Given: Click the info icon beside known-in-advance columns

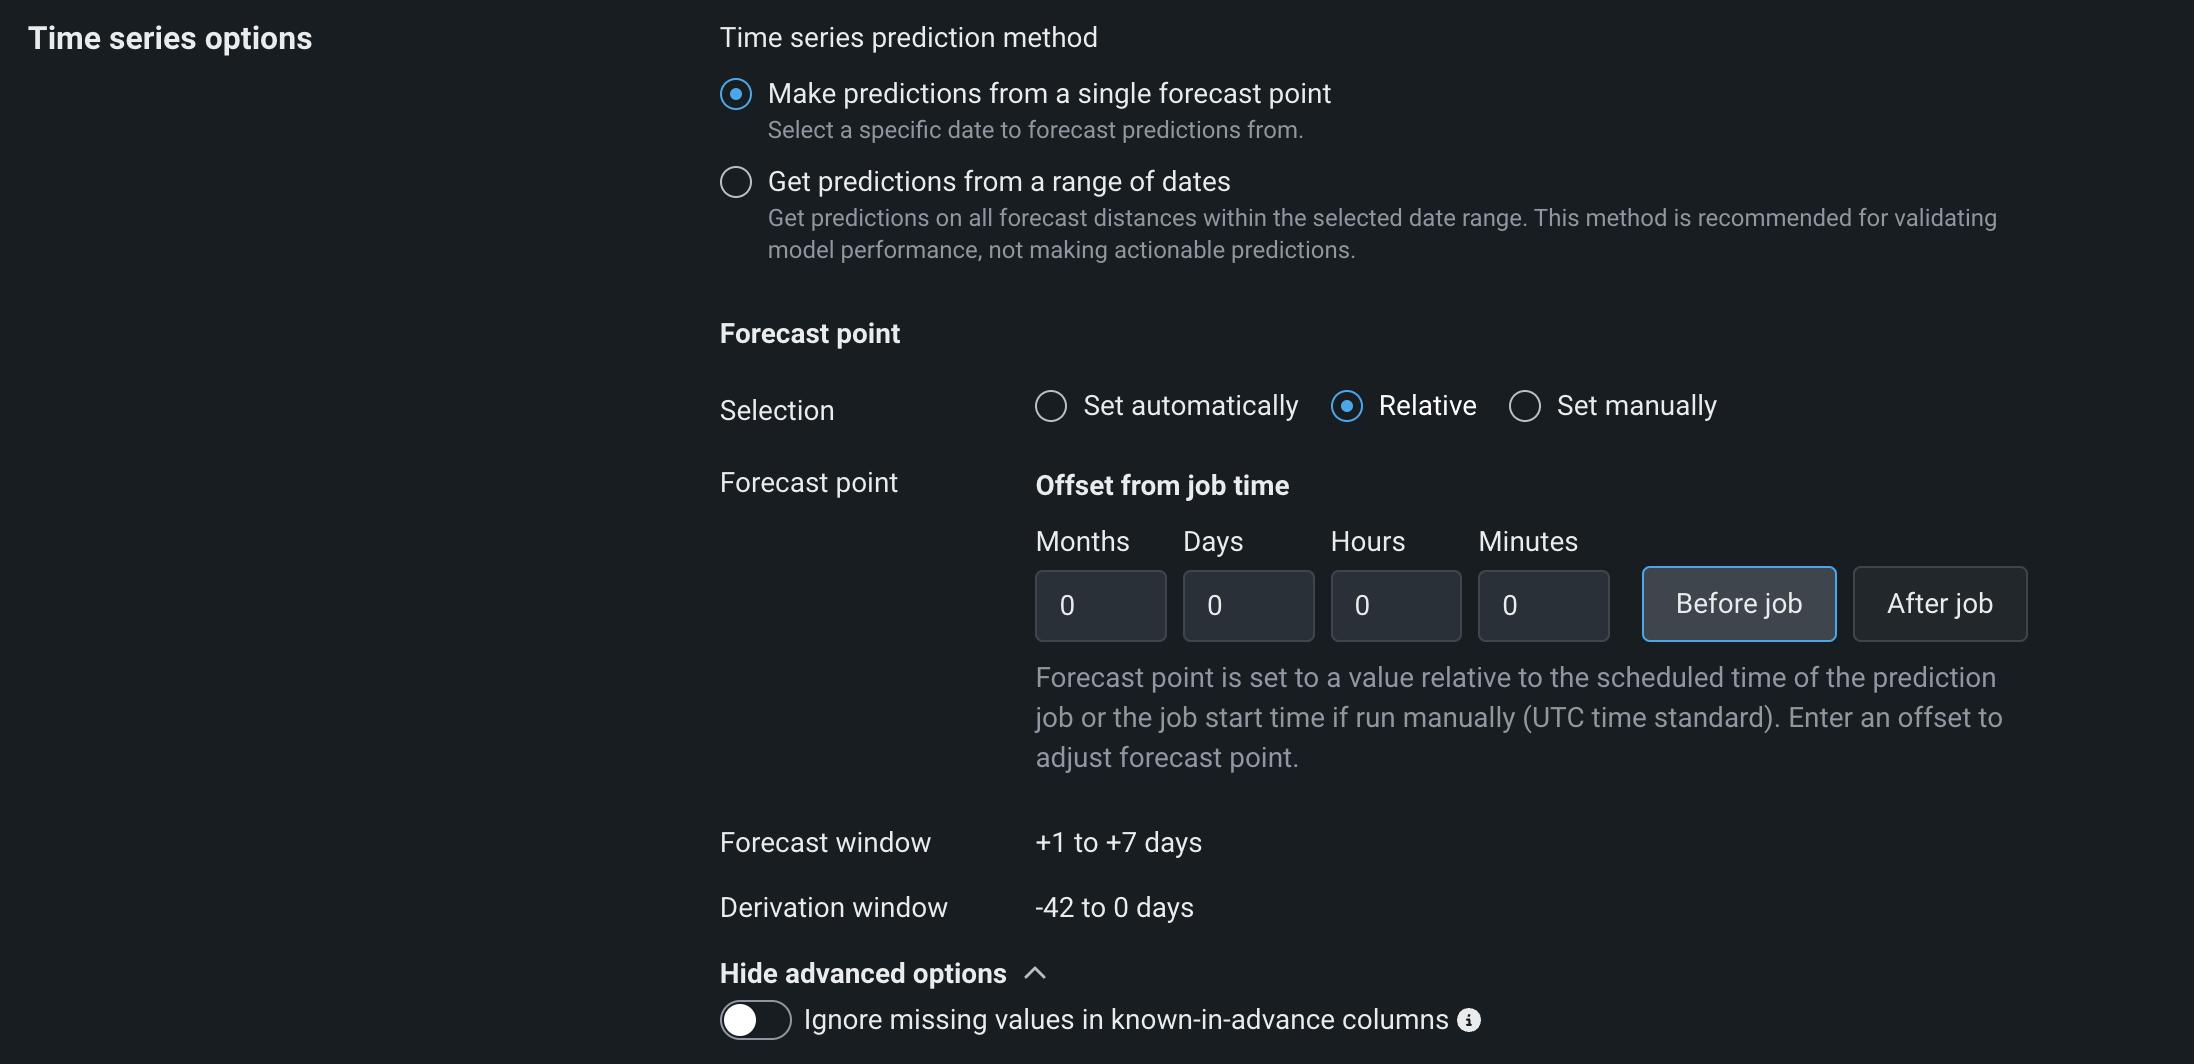Looking at the screenshot, I should 1469,1020.
